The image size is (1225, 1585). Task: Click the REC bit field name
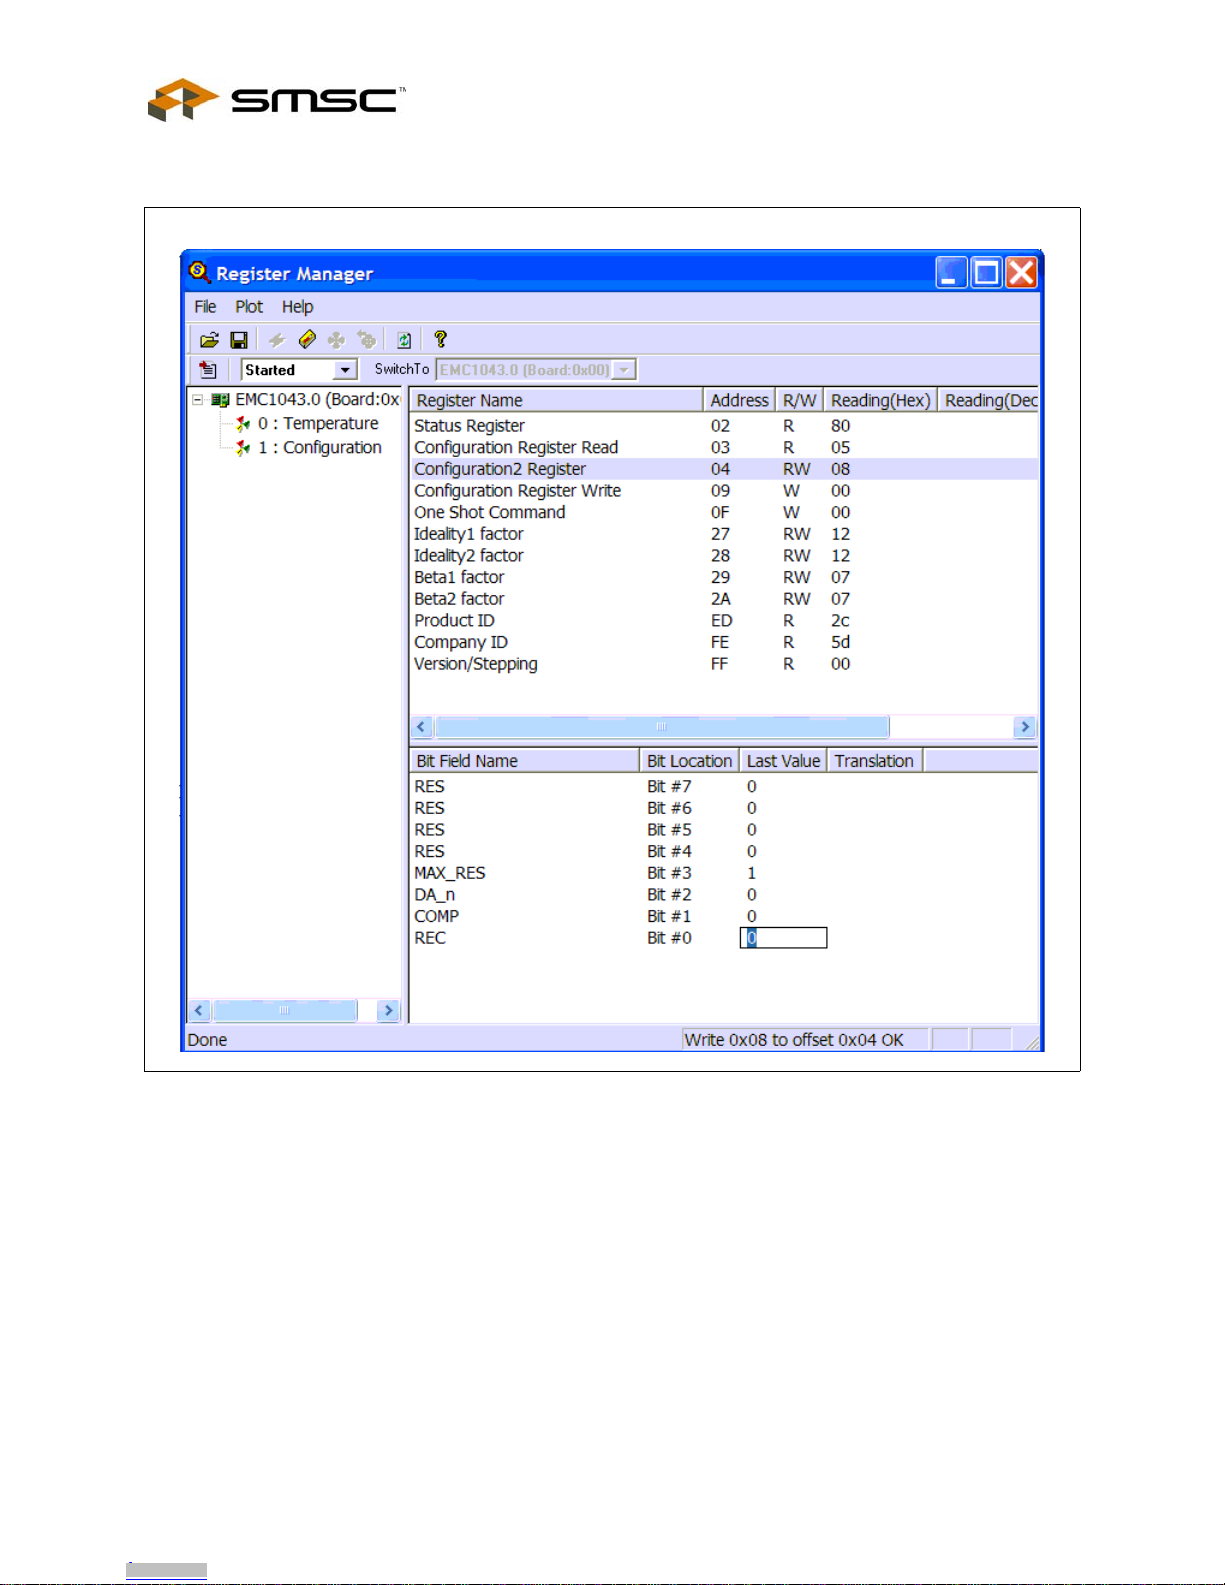coord(430,938)
